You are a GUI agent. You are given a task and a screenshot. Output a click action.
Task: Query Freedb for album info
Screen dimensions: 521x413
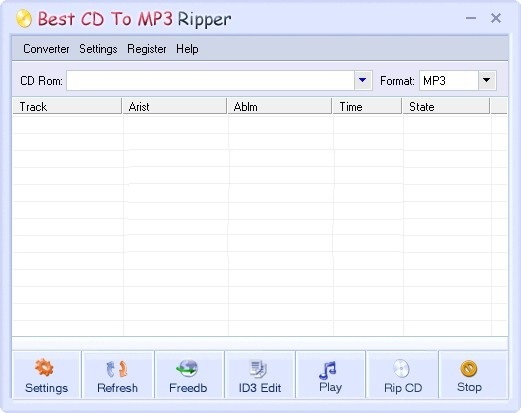[x=189, y=375]
